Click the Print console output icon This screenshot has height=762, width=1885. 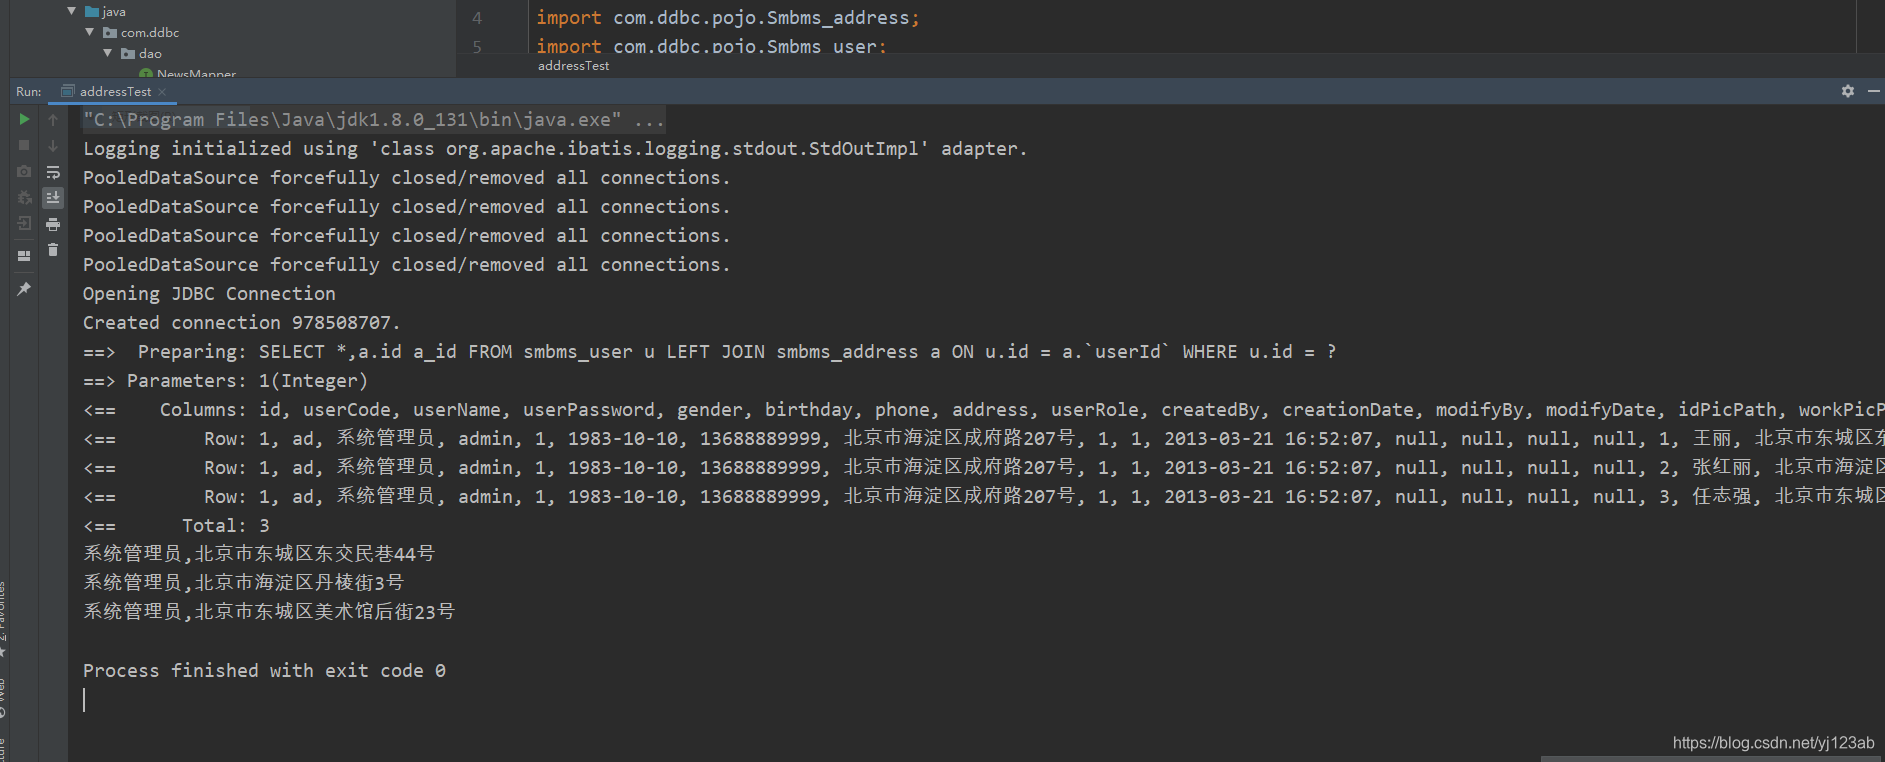(x=53, y=224)
